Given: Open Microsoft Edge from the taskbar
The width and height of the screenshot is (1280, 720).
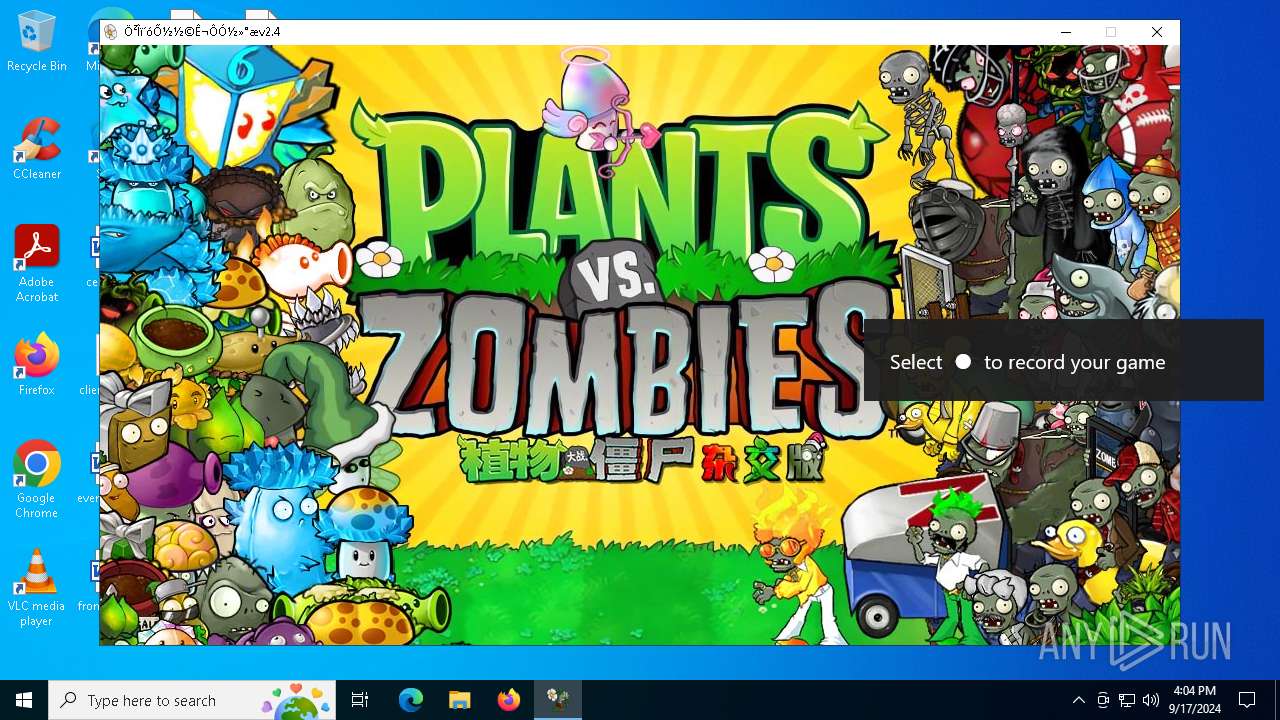Looking at the screenshot, I should click(x=411, y=700).
